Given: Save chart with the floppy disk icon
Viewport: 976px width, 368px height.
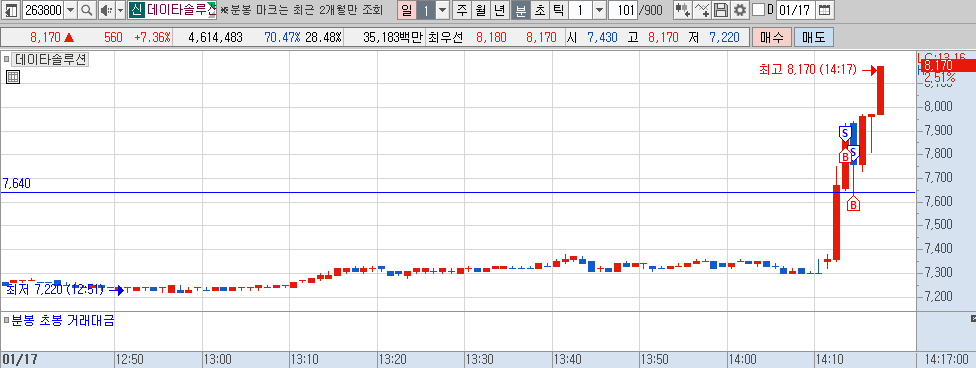Looking at the screenshot, I should [721, 10].
